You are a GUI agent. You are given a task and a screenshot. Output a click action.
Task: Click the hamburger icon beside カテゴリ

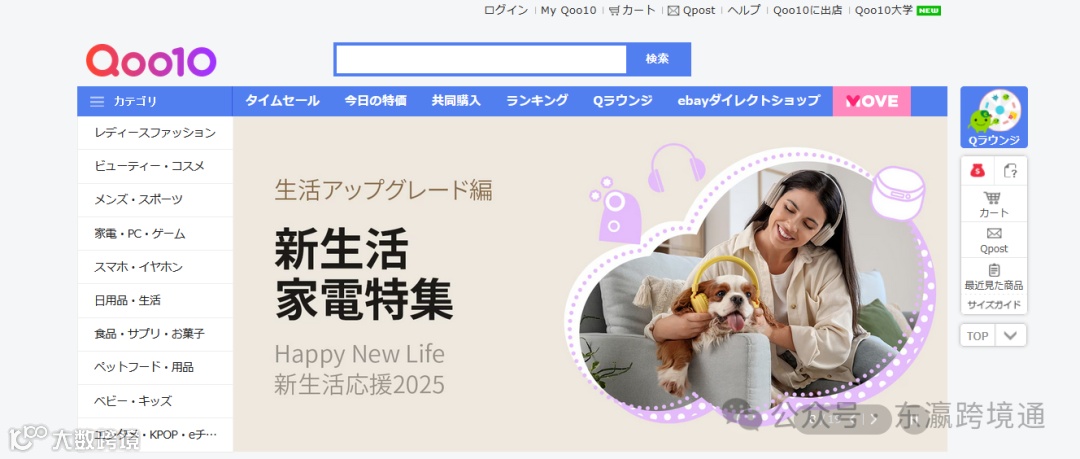pyautogui.click(x=97, y=101)
